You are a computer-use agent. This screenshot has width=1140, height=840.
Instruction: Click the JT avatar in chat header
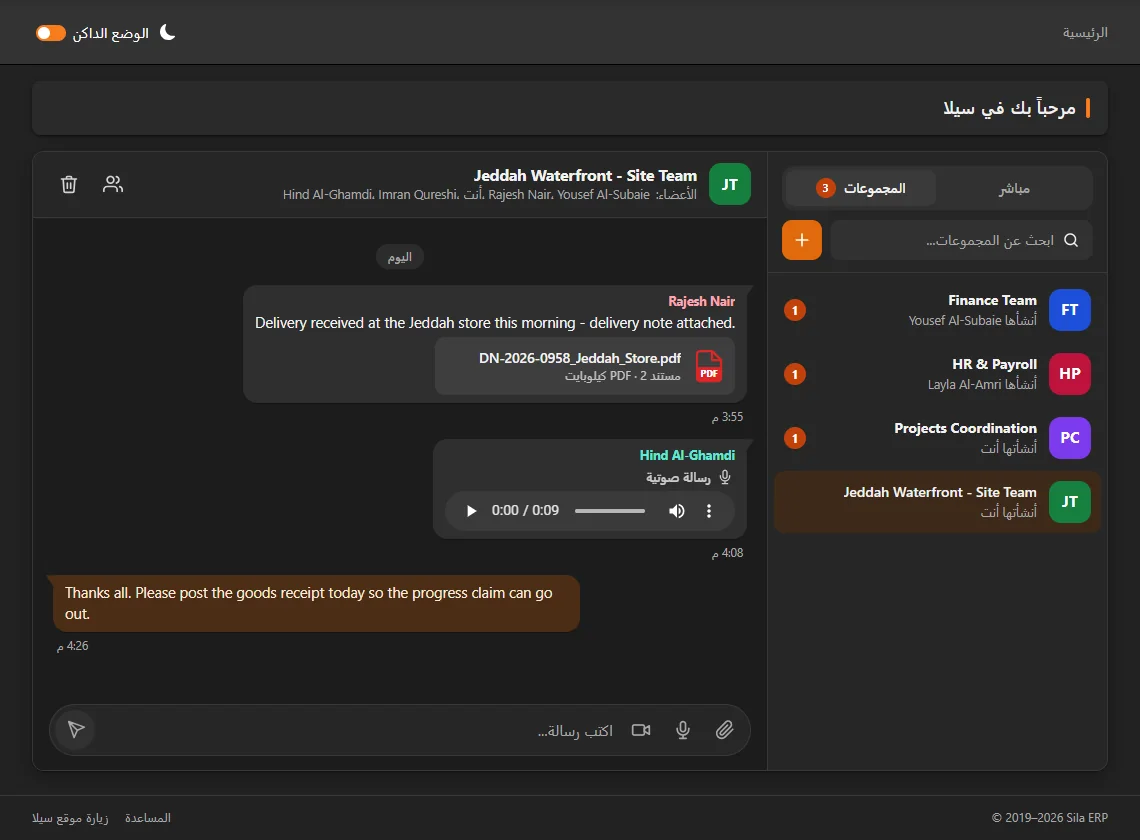[729, 184]
